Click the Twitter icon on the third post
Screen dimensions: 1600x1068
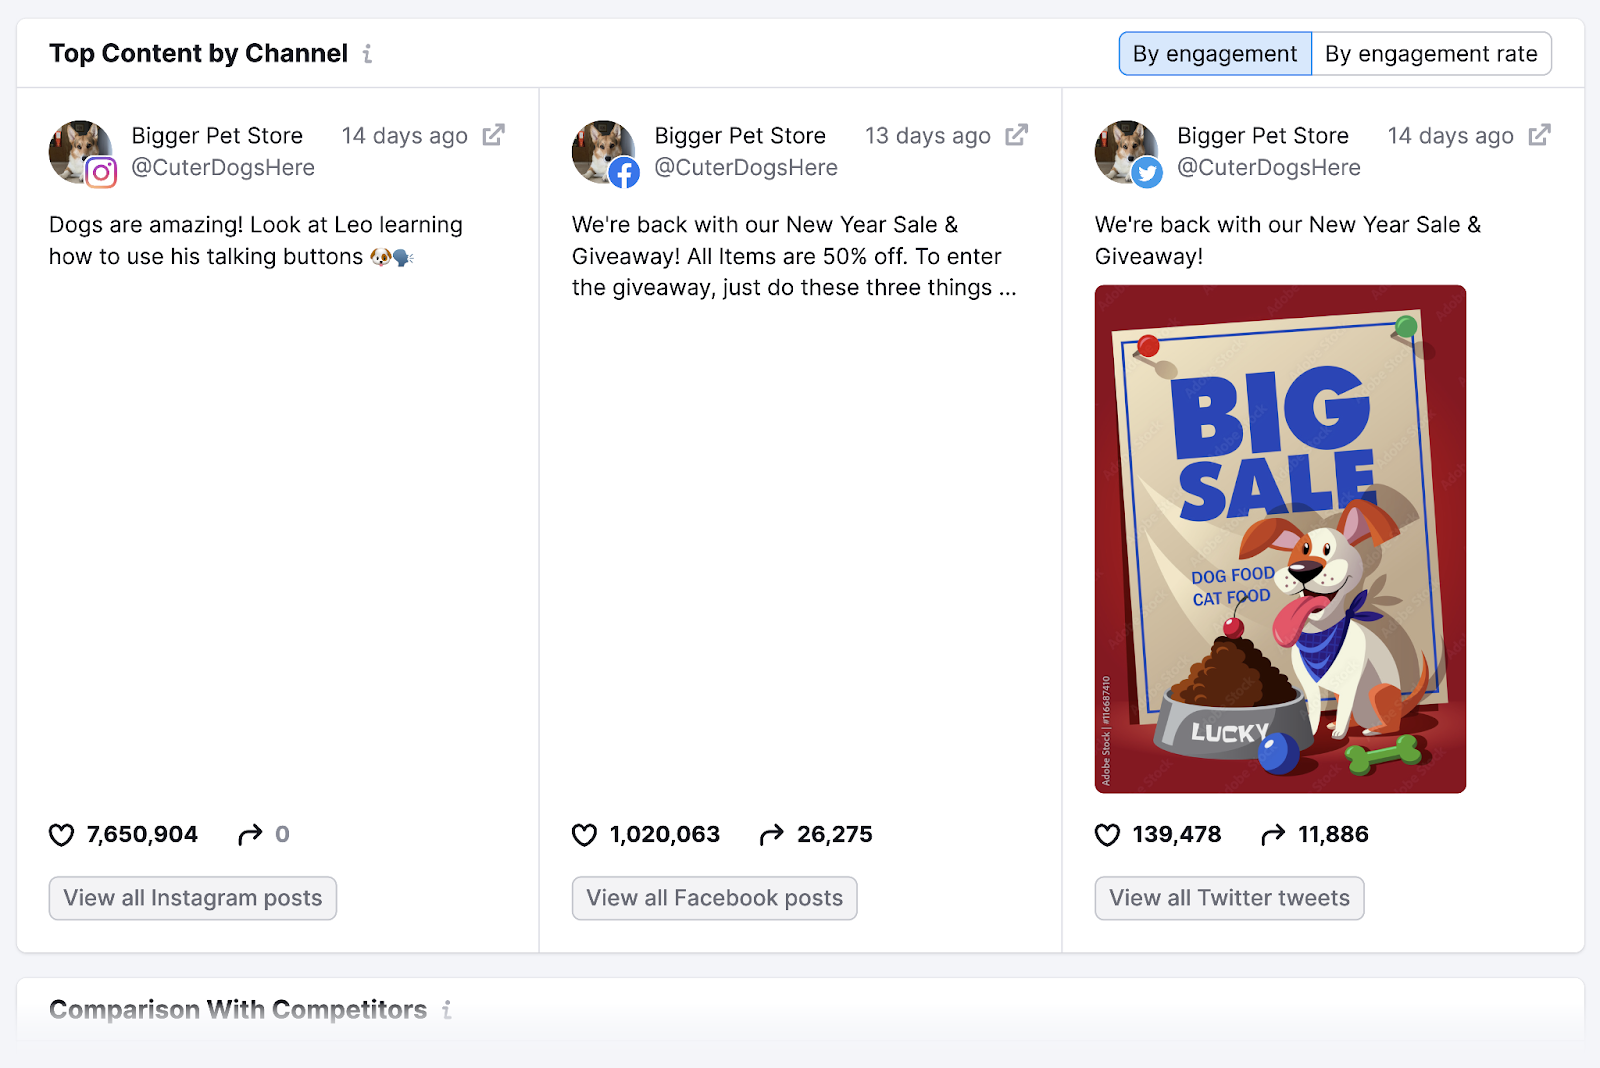click(x=1147, y=172)
